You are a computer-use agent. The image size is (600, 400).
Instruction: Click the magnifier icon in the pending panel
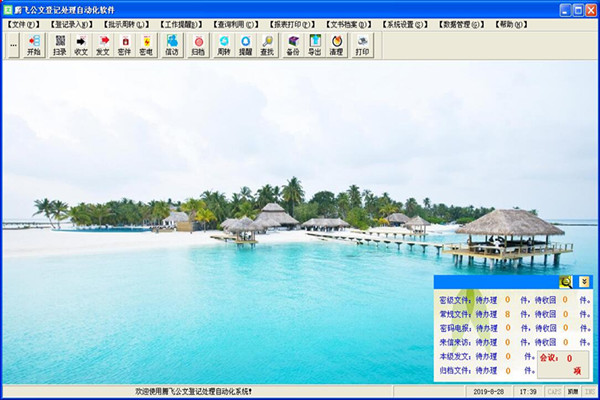566,282
